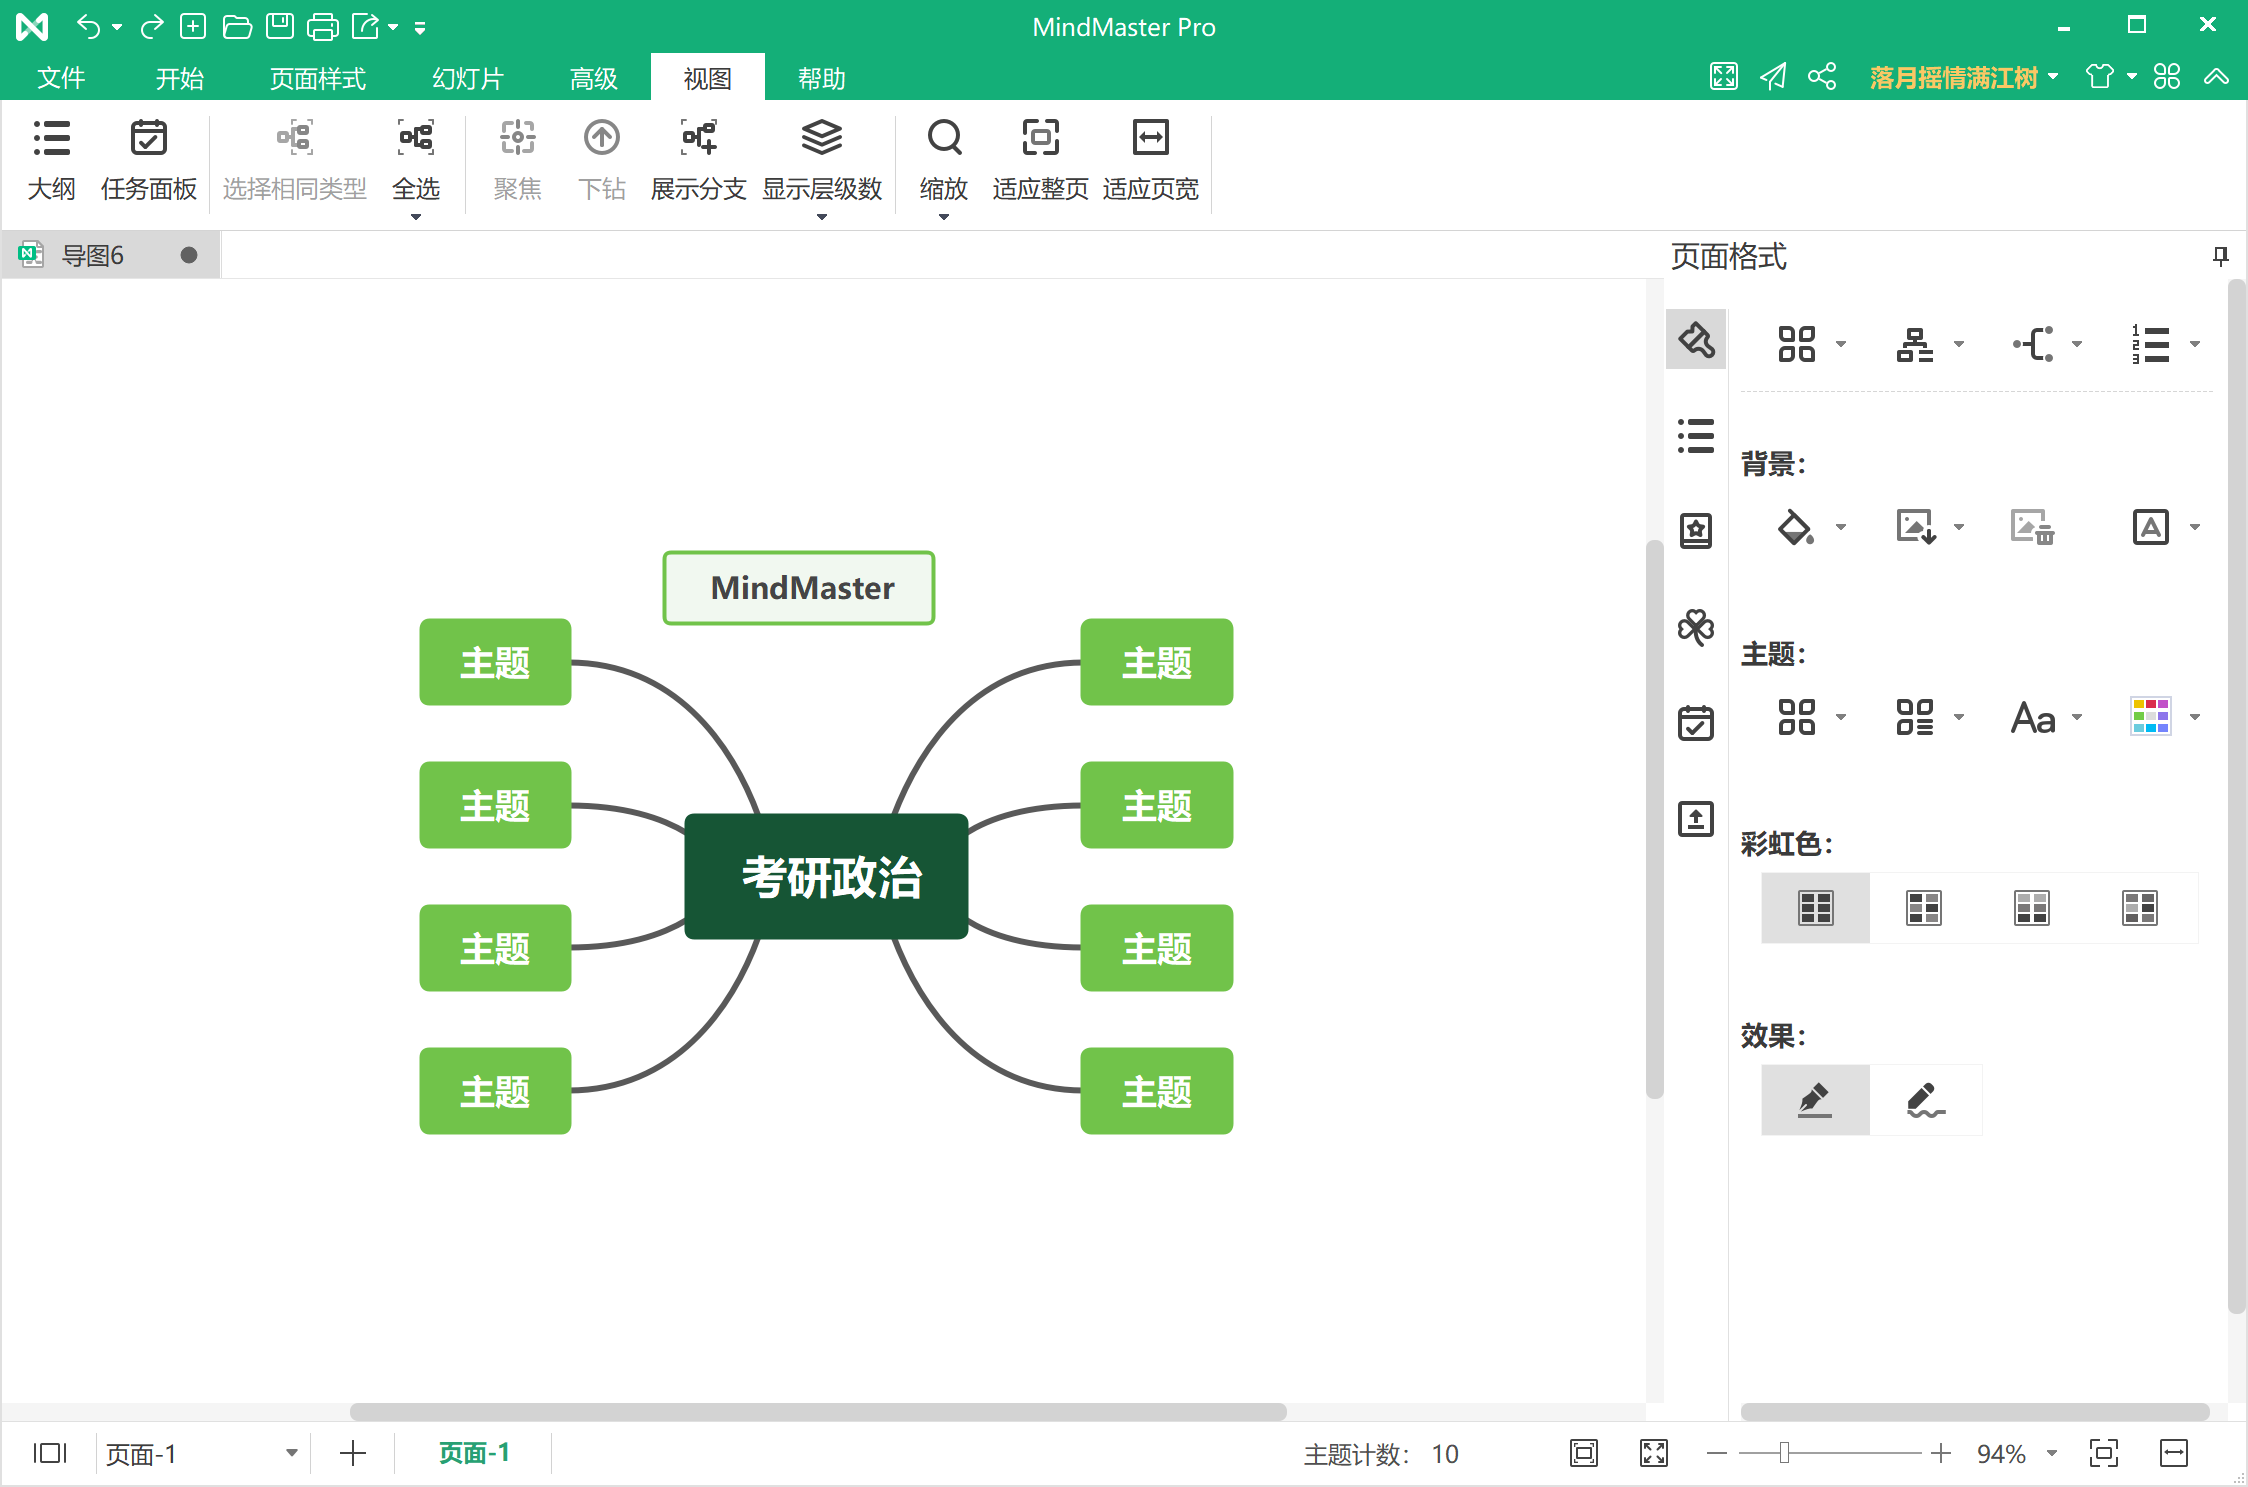2248x1487 pixels.
Task: Open the 文件 menu
Action: click(x=61, y=78)
